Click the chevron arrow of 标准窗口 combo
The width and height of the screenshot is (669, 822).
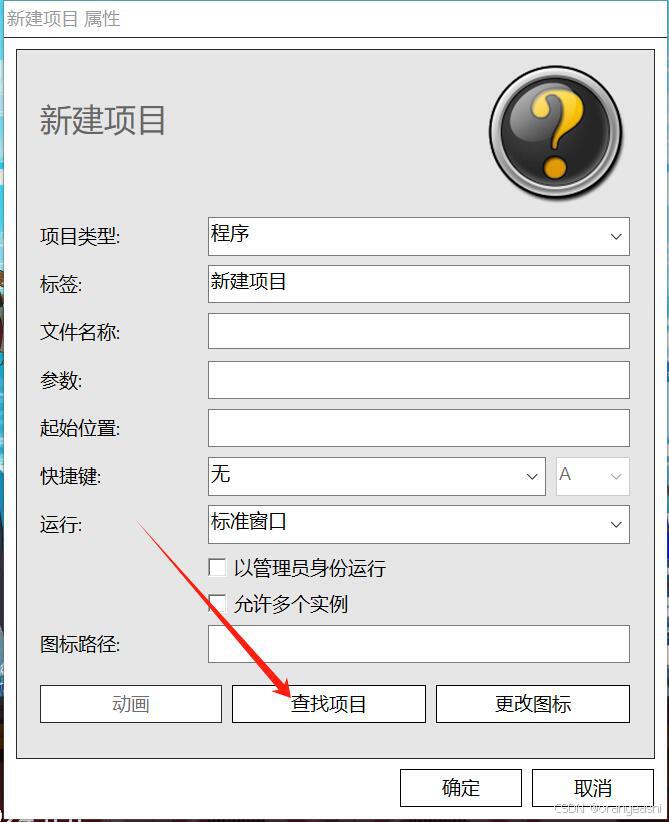click(x=616, y=524)
